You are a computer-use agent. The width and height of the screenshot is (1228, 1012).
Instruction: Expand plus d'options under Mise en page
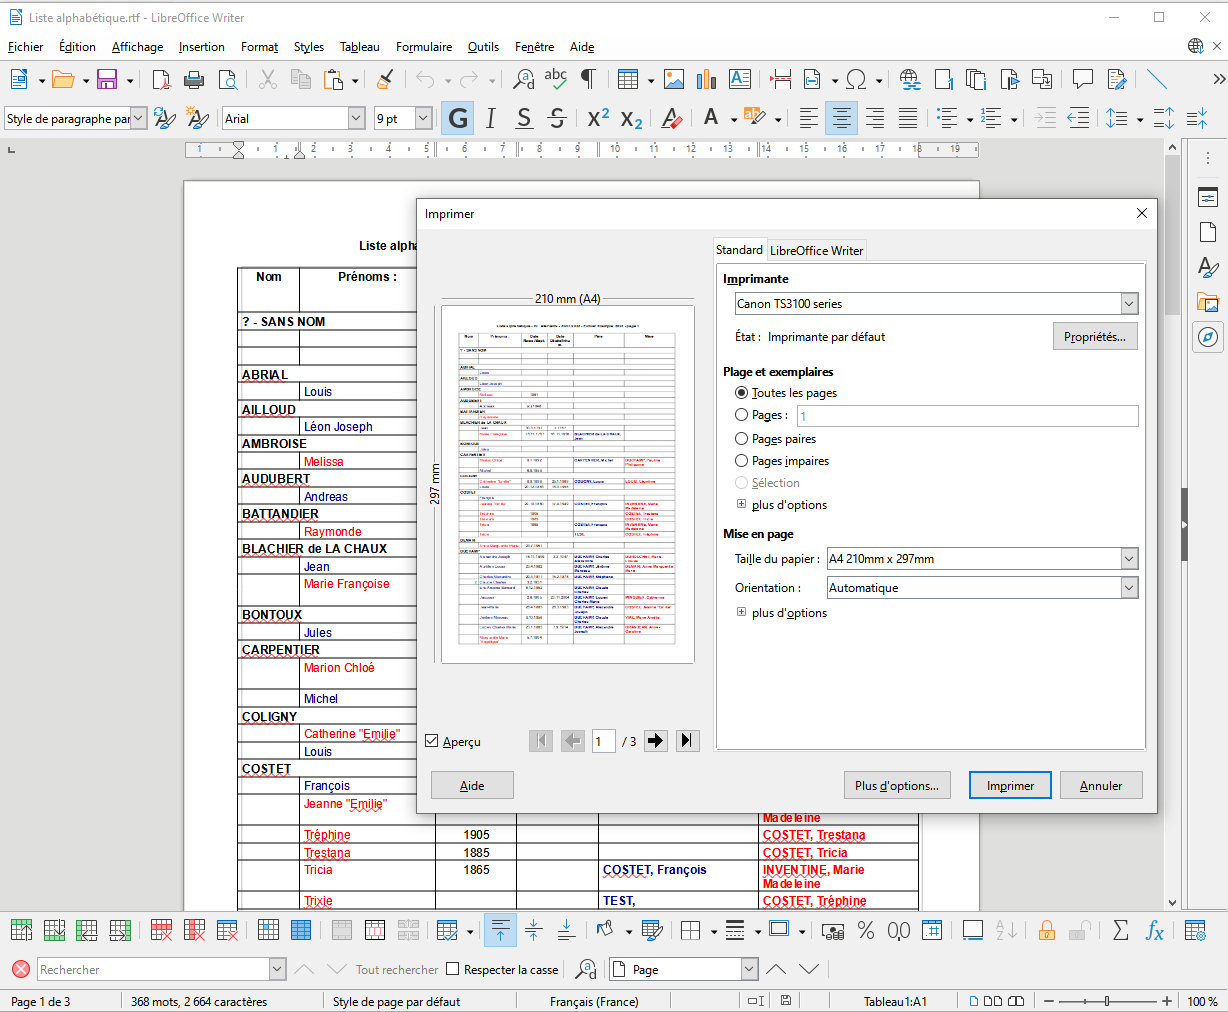pos(741,613)
